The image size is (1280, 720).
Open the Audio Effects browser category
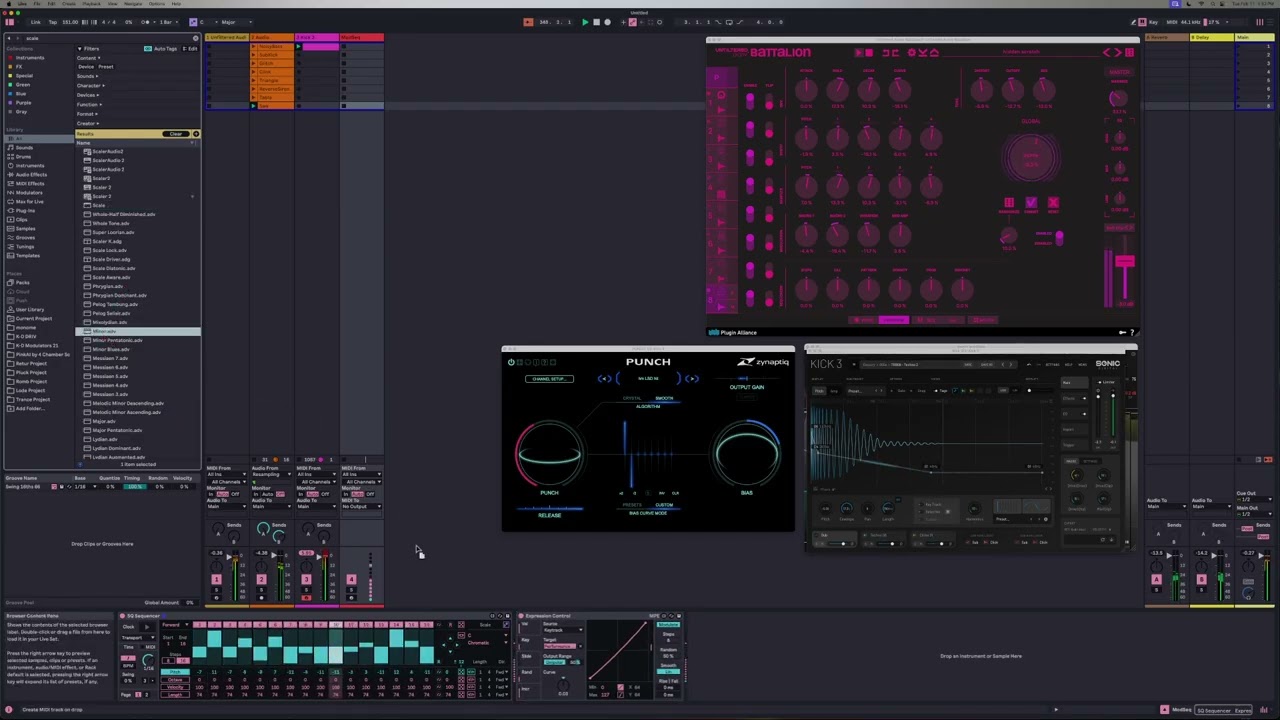tap(30, 174)
